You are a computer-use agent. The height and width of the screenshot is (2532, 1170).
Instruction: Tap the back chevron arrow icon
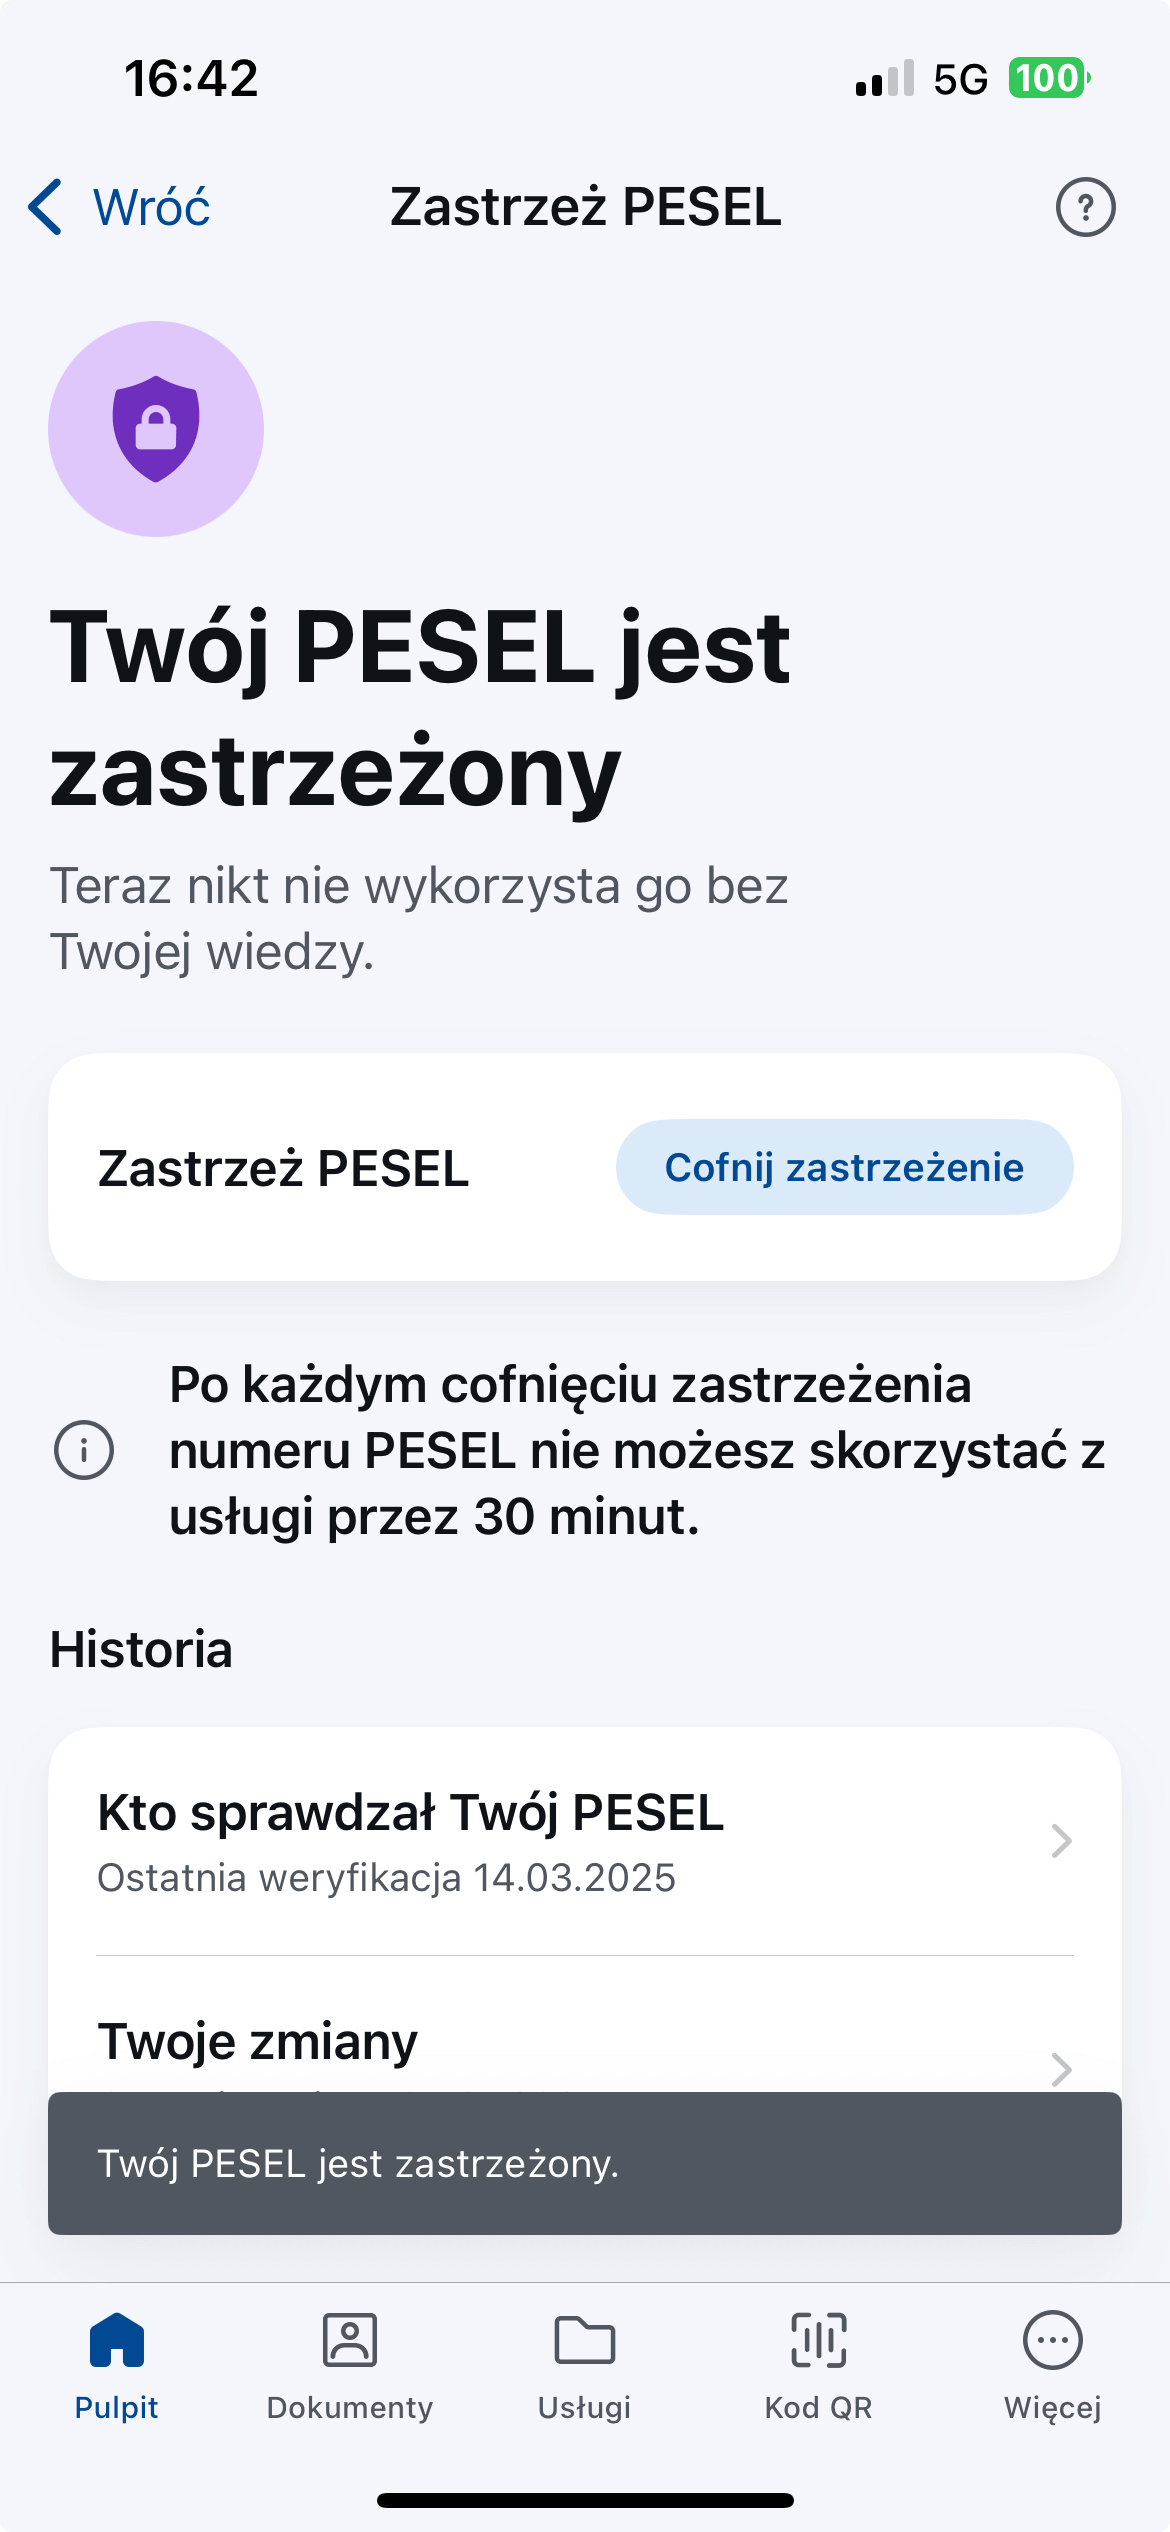(46, 207)
